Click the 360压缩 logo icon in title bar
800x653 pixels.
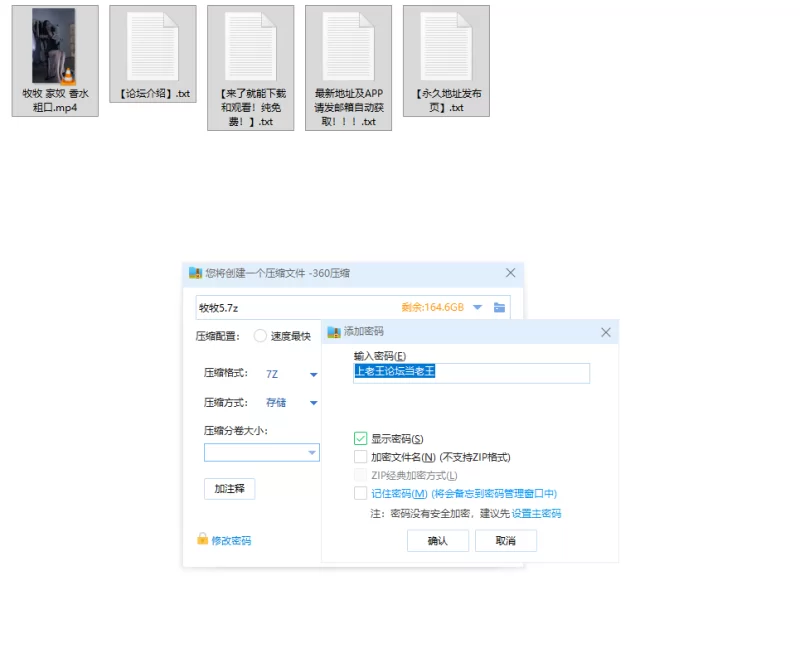[195, 273]
